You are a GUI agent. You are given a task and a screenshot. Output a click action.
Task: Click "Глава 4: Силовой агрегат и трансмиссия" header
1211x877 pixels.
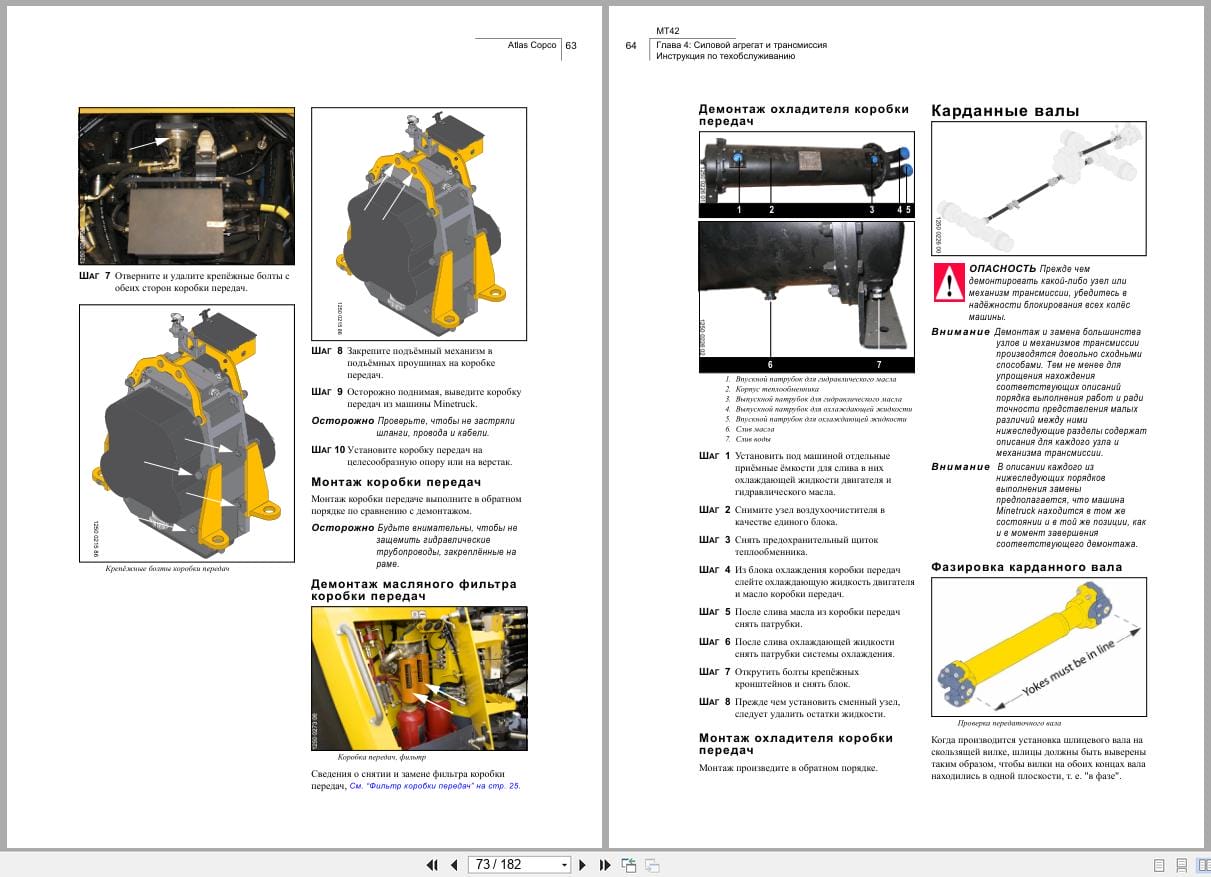click(x=741, y=45)
